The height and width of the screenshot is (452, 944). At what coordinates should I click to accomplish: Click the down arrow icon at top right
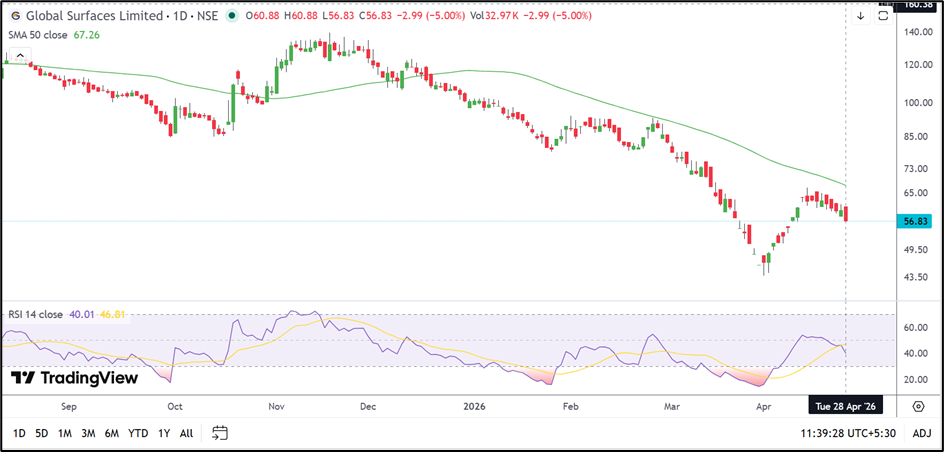860,16
